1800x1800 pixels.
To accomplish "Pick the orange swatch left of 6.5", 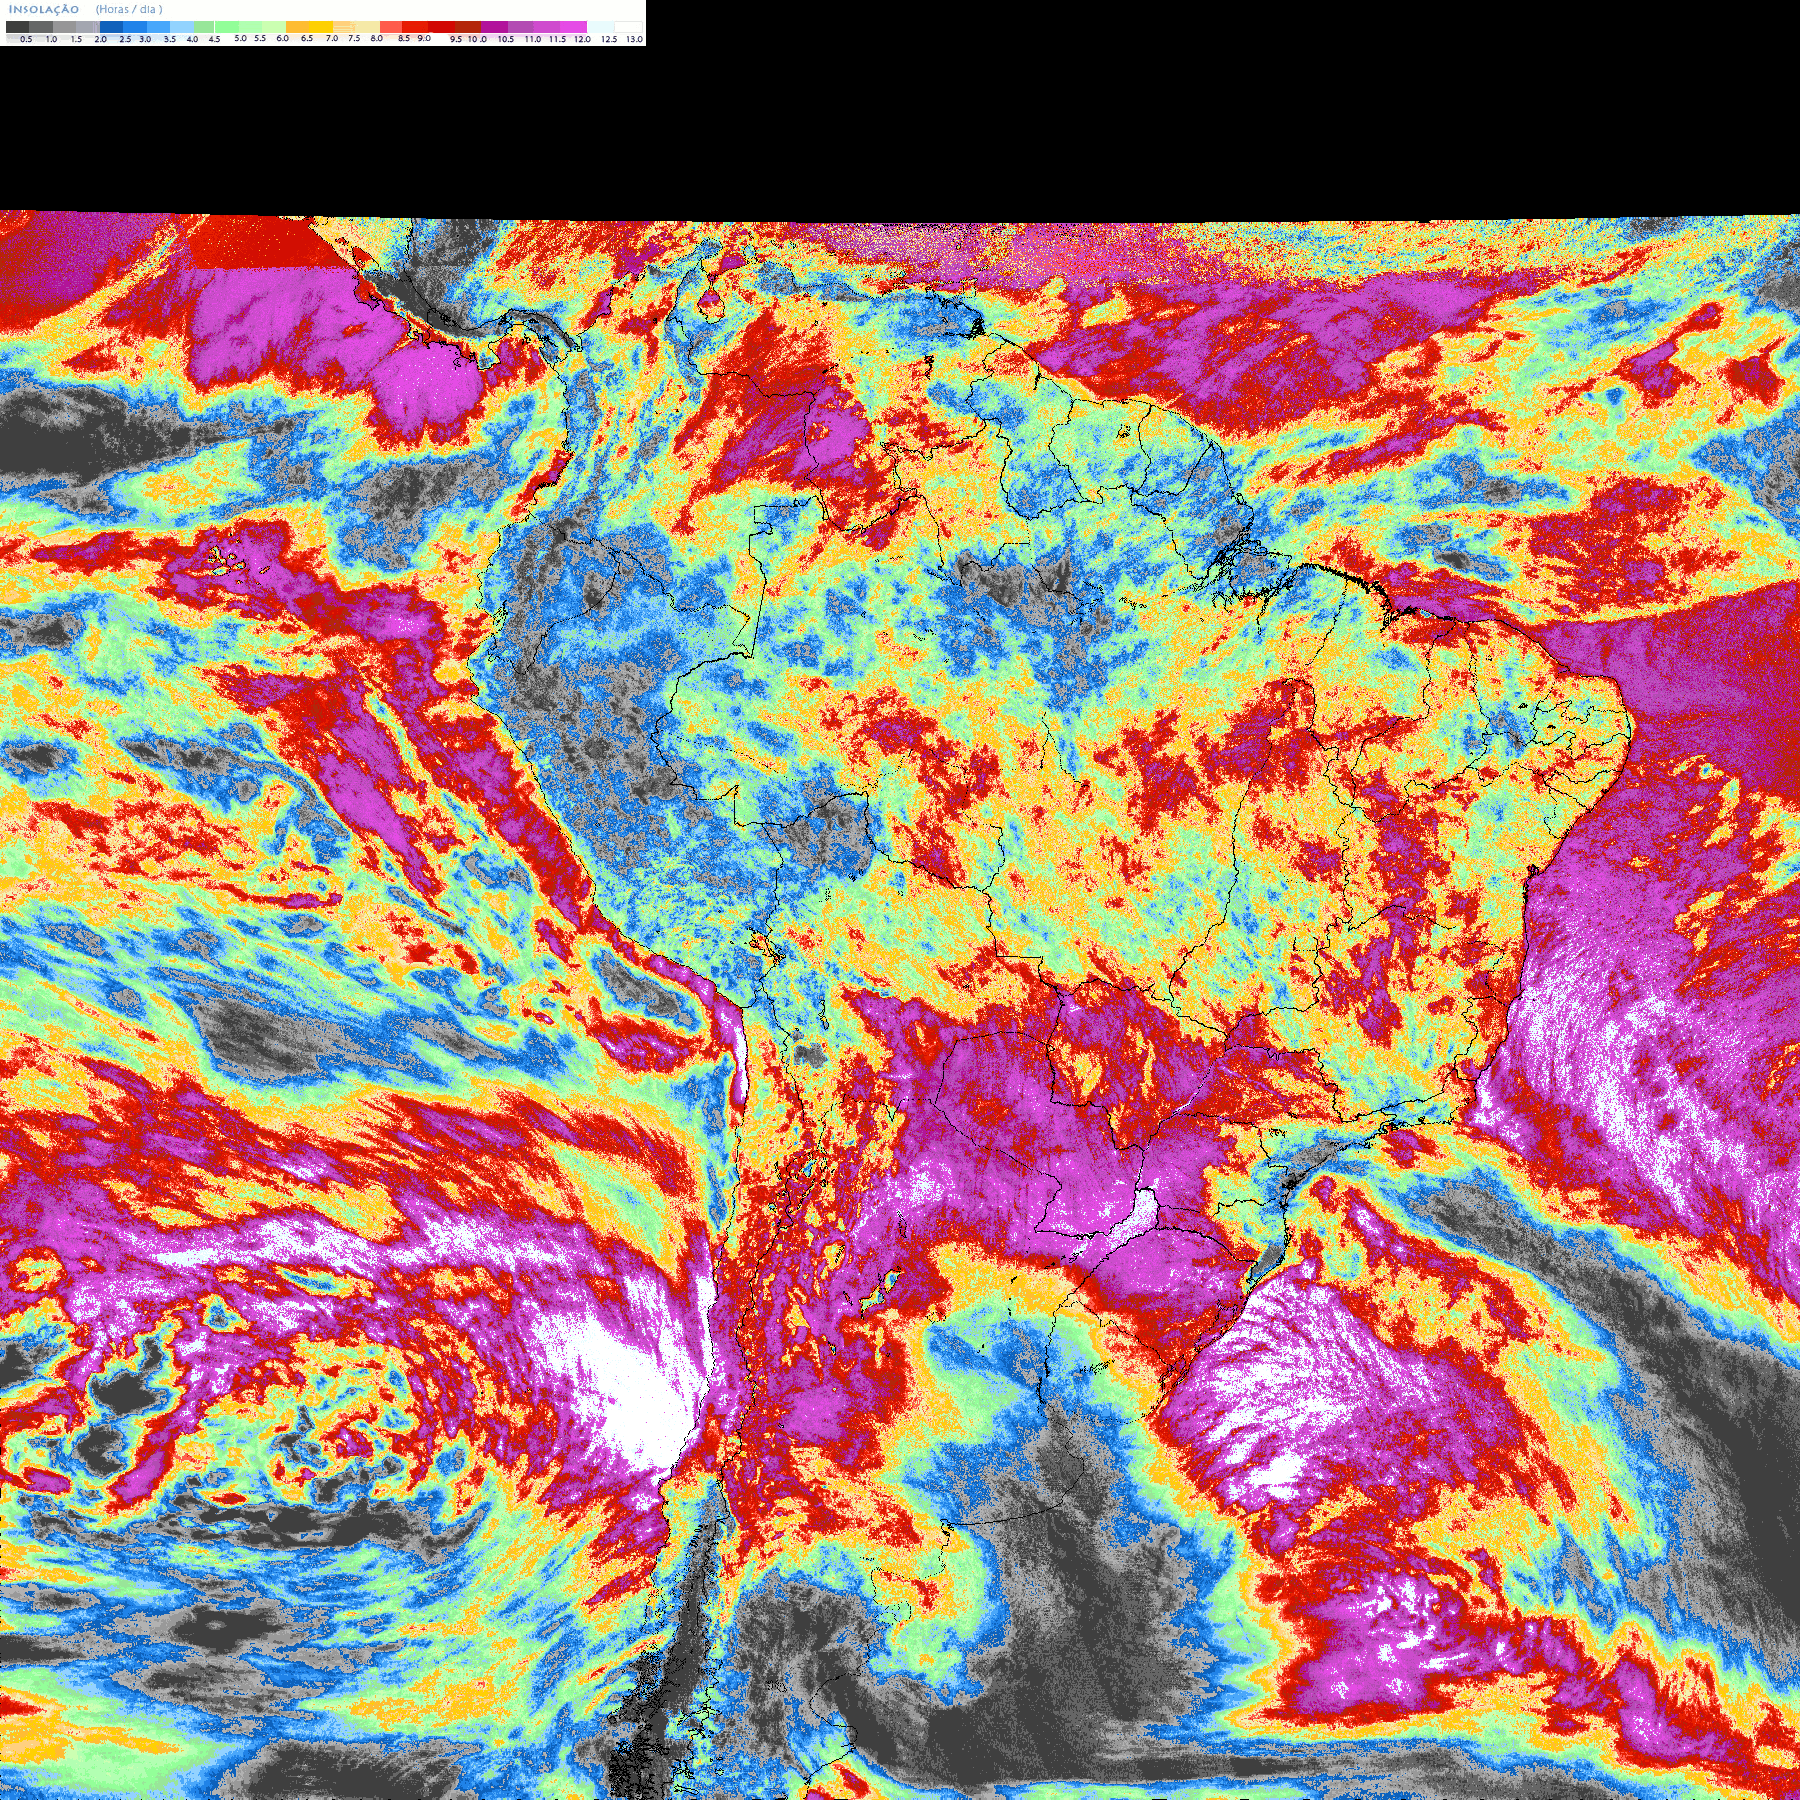I will [x=297, y=27].
